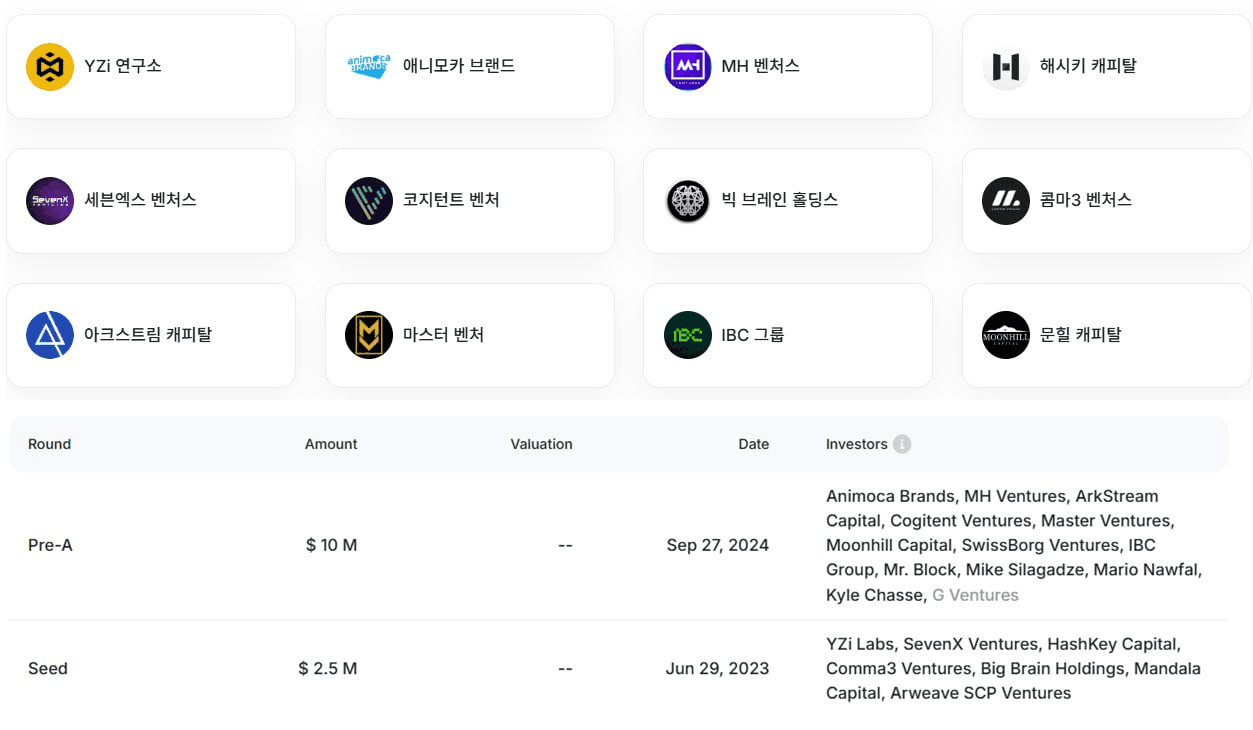Click the ArkStream Capital blue triangle logo
The width and height of the screenshot is (1253, 730).
click(x=50, y=335)
